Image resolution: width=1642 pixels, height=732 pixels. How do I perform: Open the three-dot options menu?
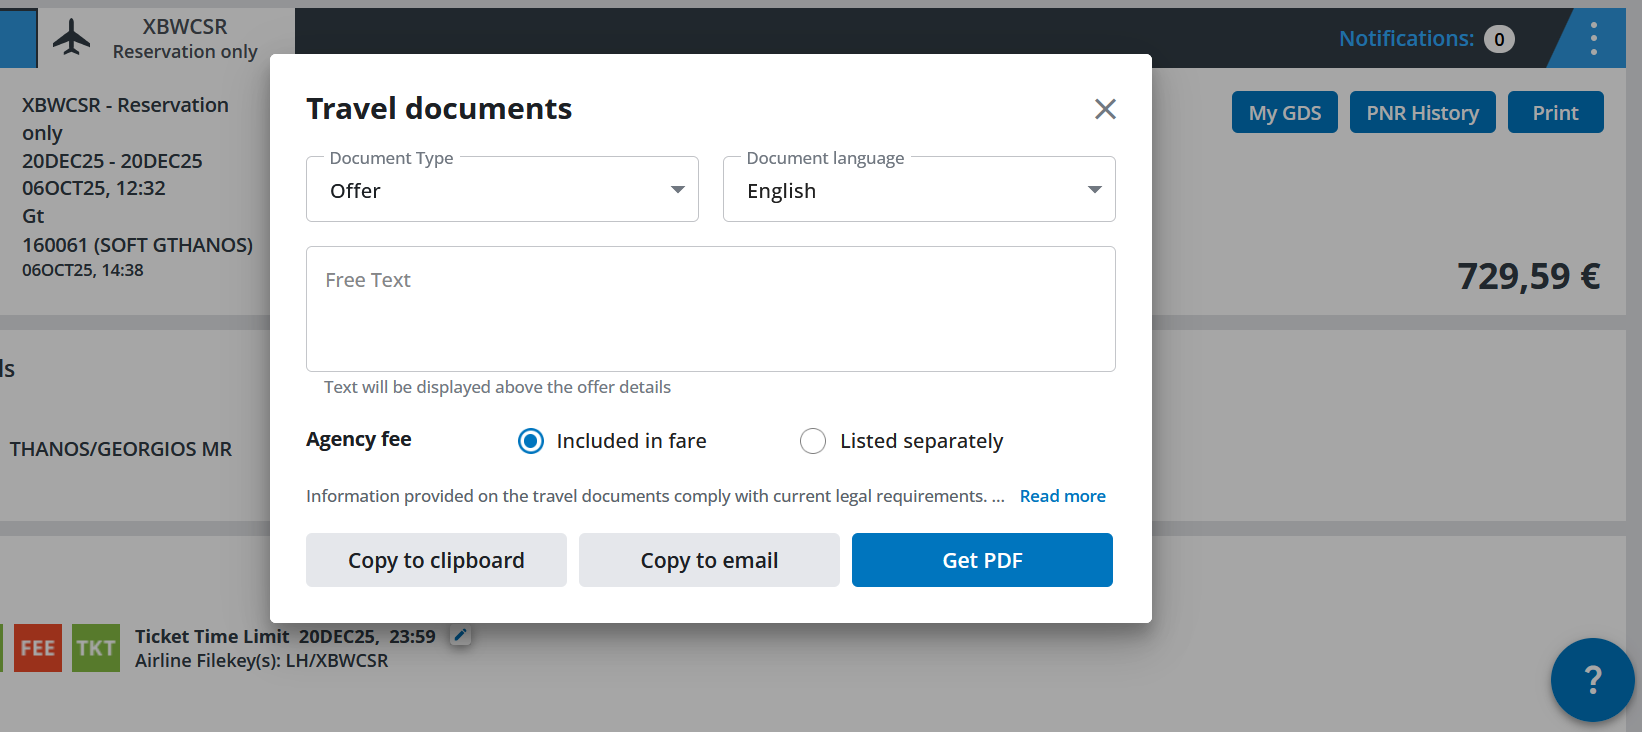click(x=1593, y=39)
